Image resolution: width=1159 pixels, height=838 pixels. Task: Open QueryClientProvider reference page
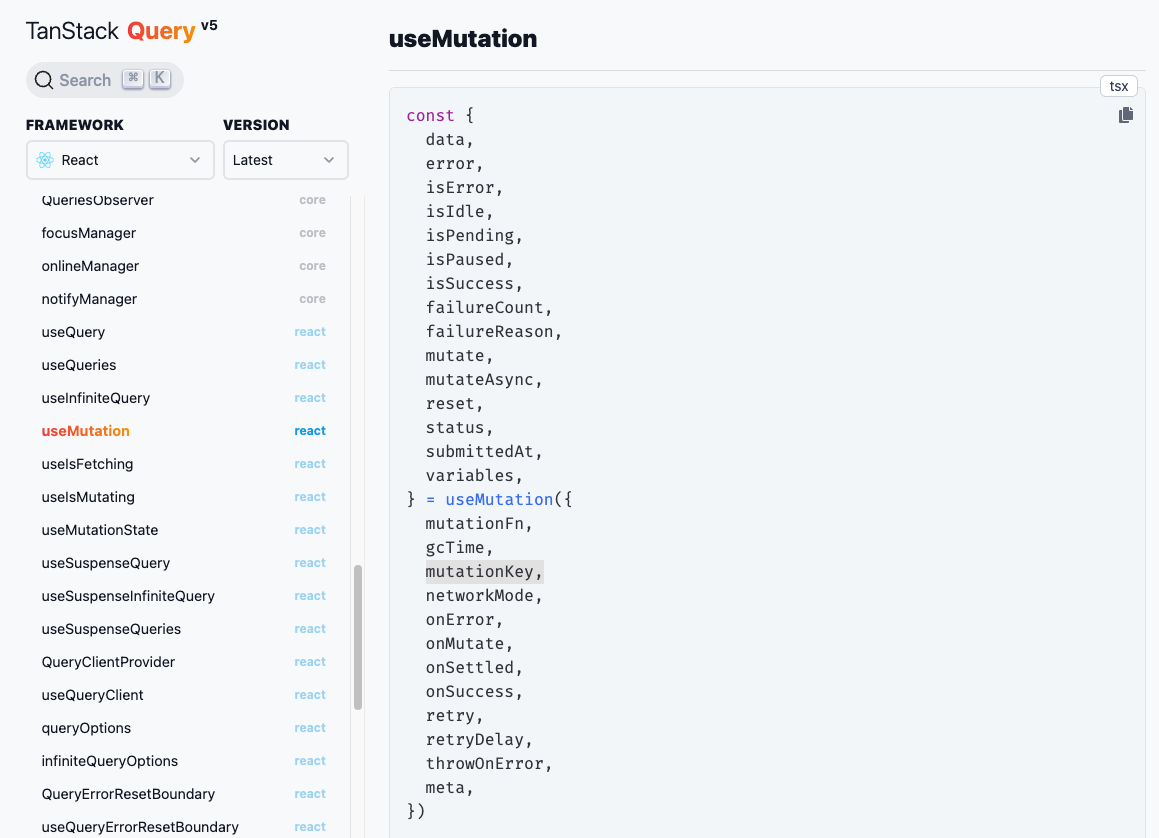point(109,662)
